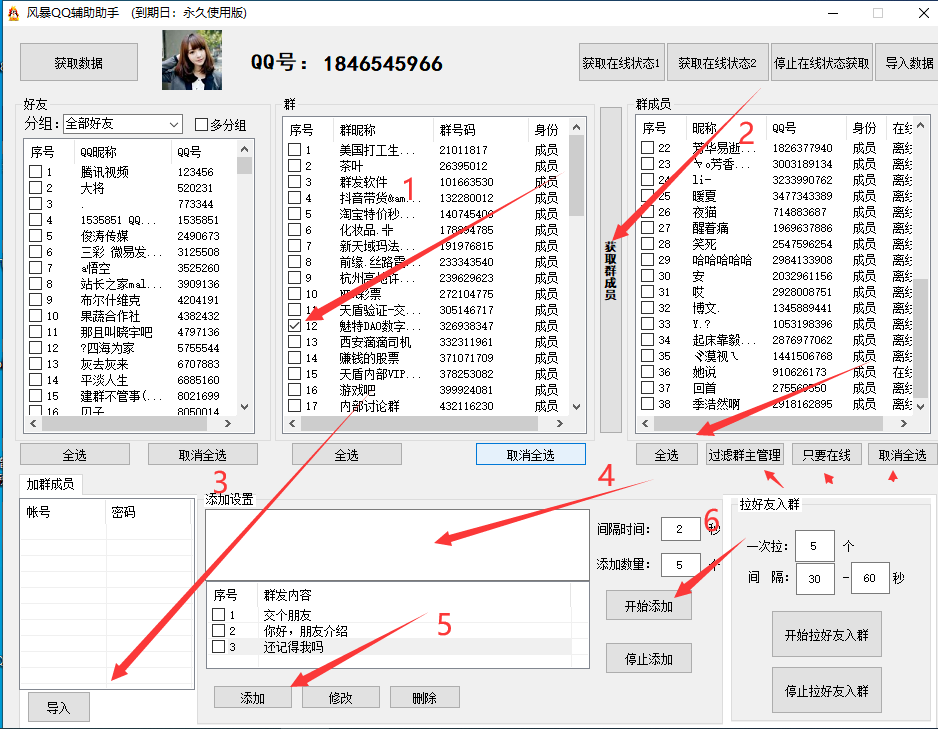Check message row 交个朋友
Screen dimensions: 938x729
click(218, 615)
